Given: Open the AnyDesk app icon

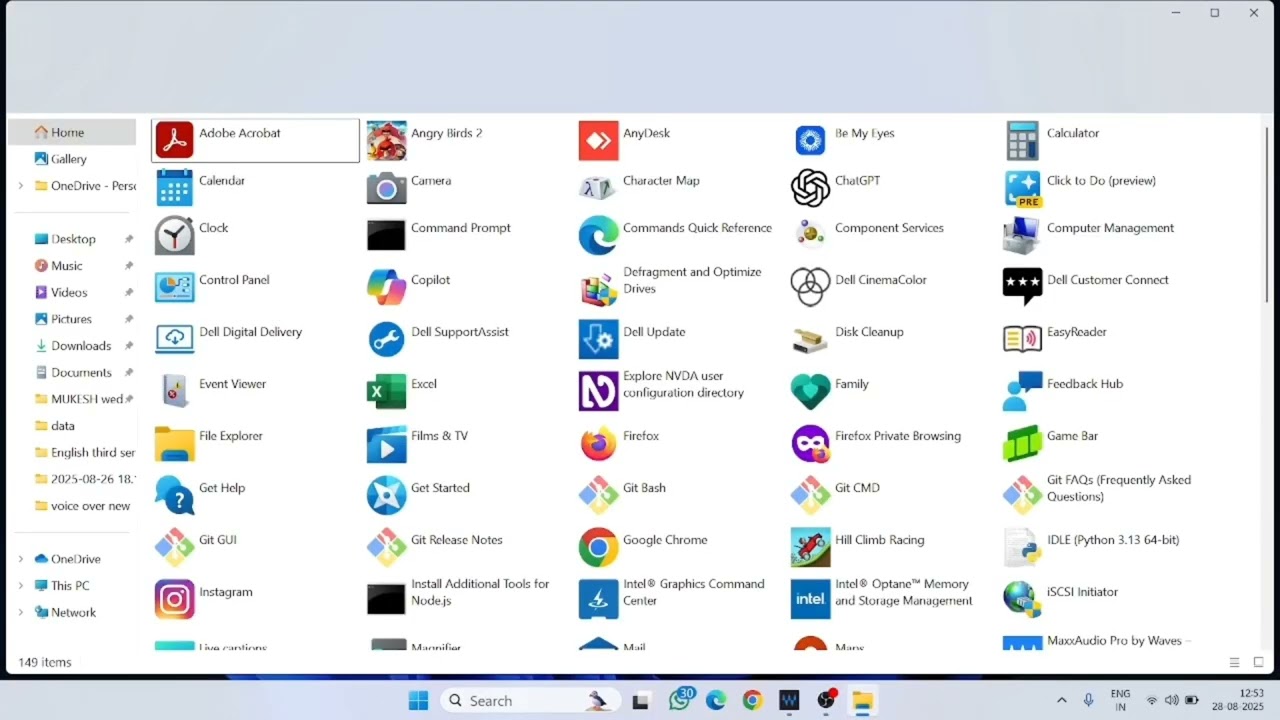Looking at the screenshot, I should pos(598,140).
